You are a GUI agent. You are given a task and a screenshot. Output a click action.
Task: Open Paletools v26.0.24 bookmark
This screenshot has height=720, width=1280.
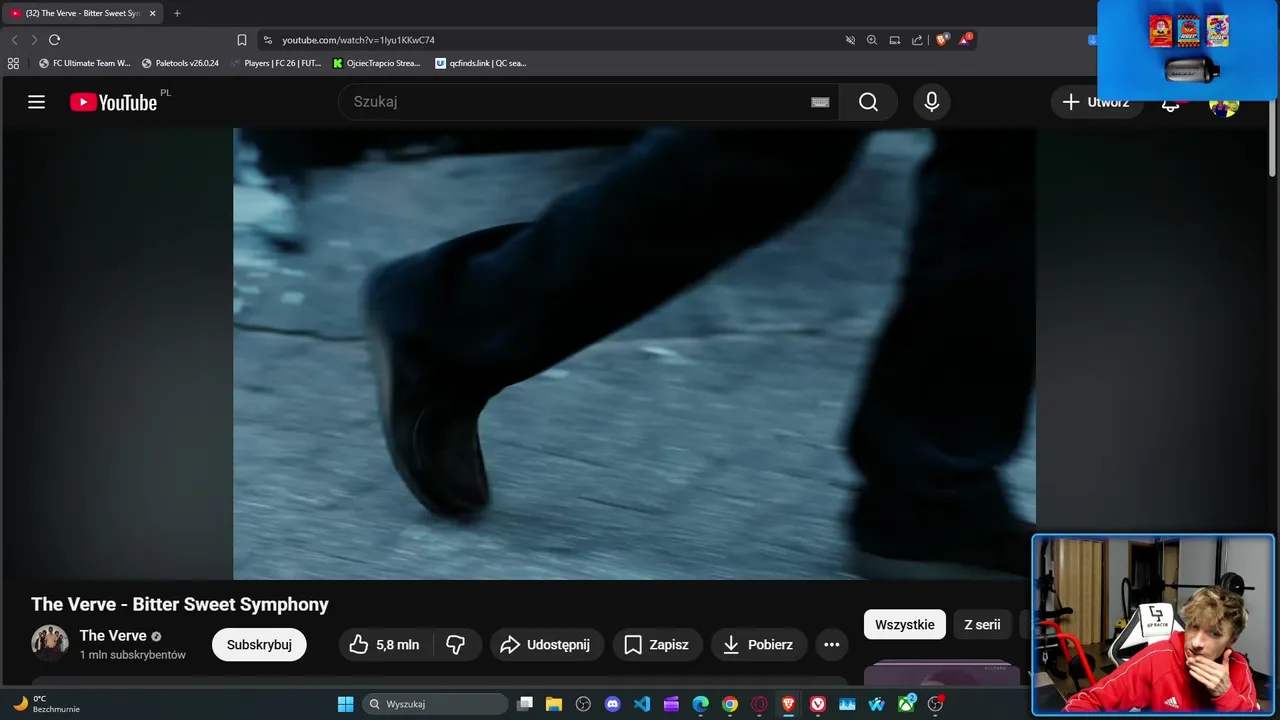(x=181, y=63)
